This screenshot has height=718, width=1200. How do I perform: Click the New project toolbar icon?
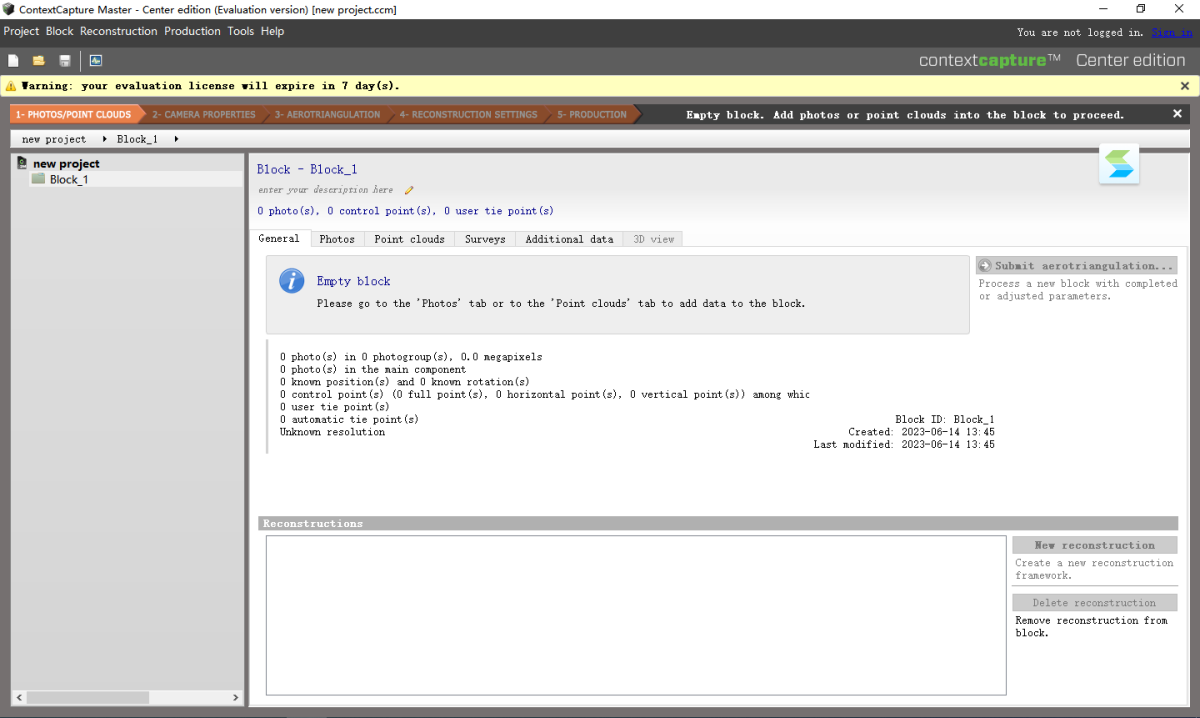(x=13, y=61)
